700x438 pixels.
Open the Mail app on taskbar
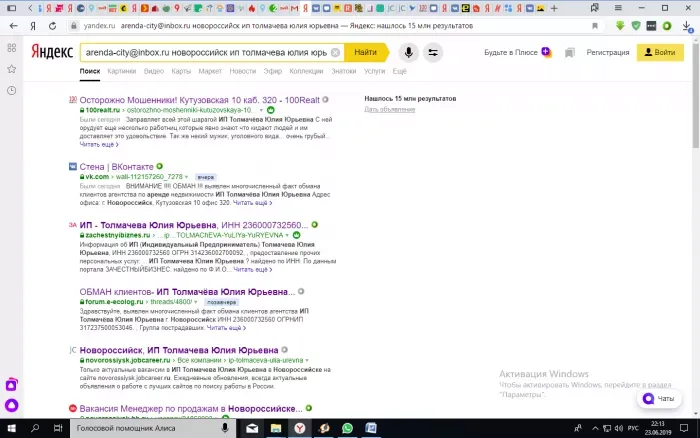click(x=252, y=428)
